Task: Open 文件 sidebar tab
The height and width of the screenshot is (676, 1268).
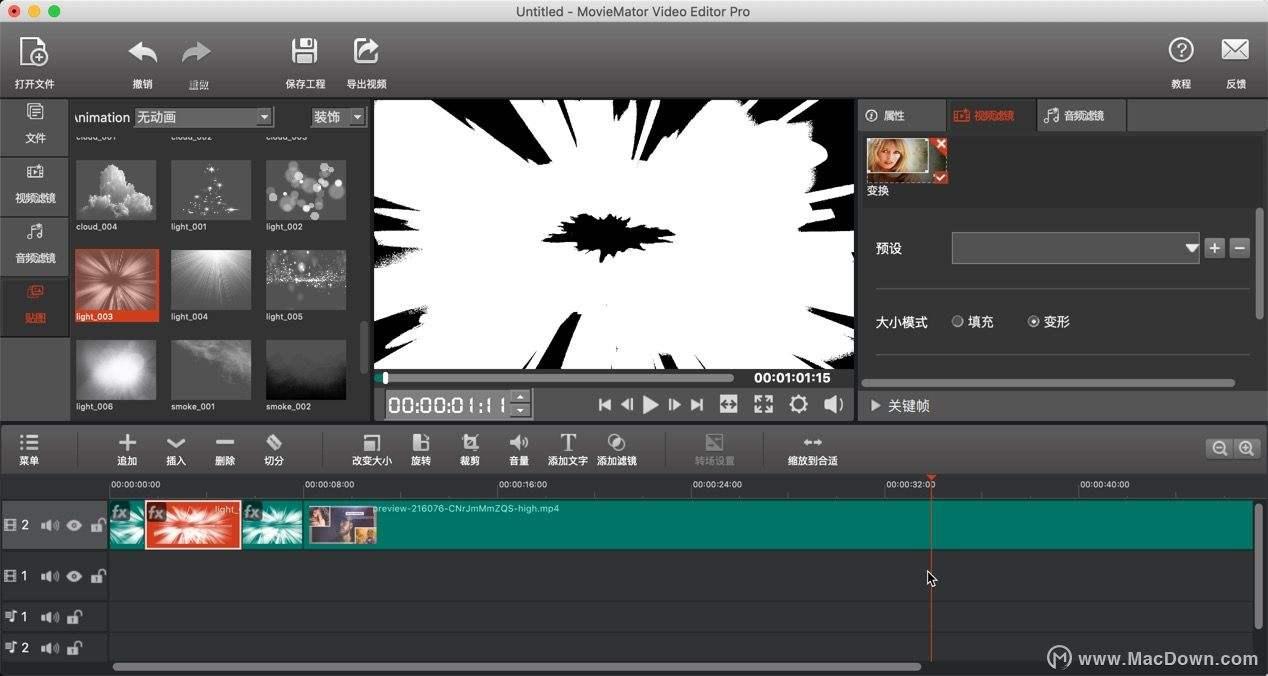Action: [35, 127]
